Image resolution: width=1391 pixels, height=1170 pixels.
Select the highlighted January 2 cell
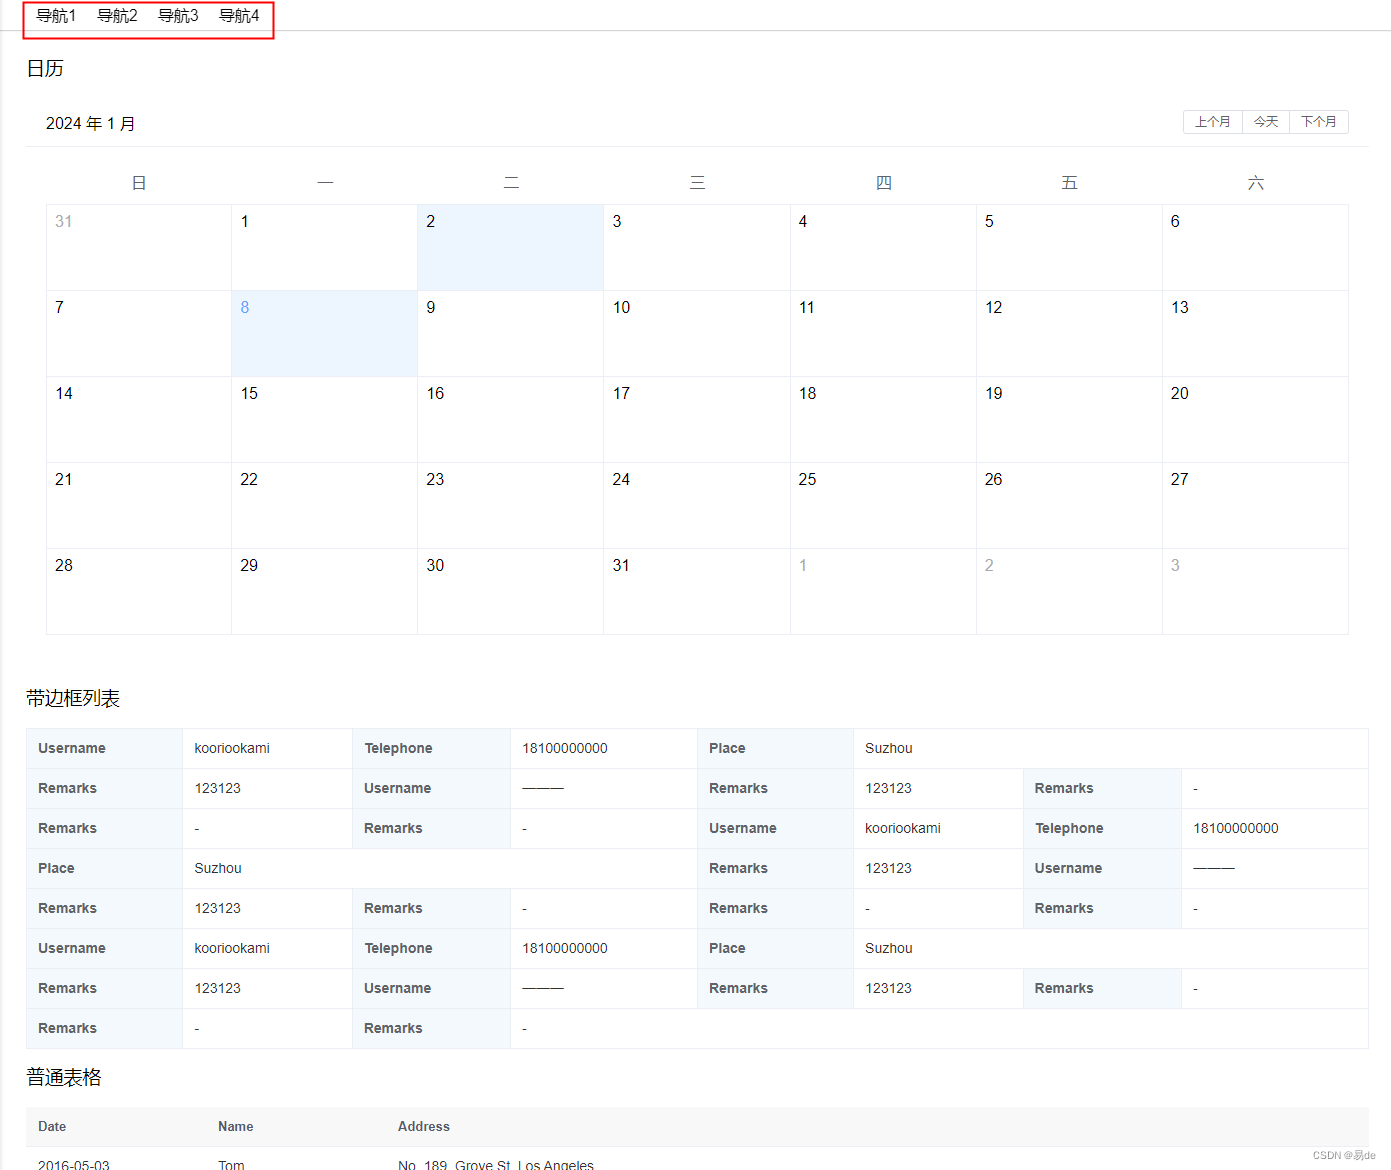click(510, 248)
